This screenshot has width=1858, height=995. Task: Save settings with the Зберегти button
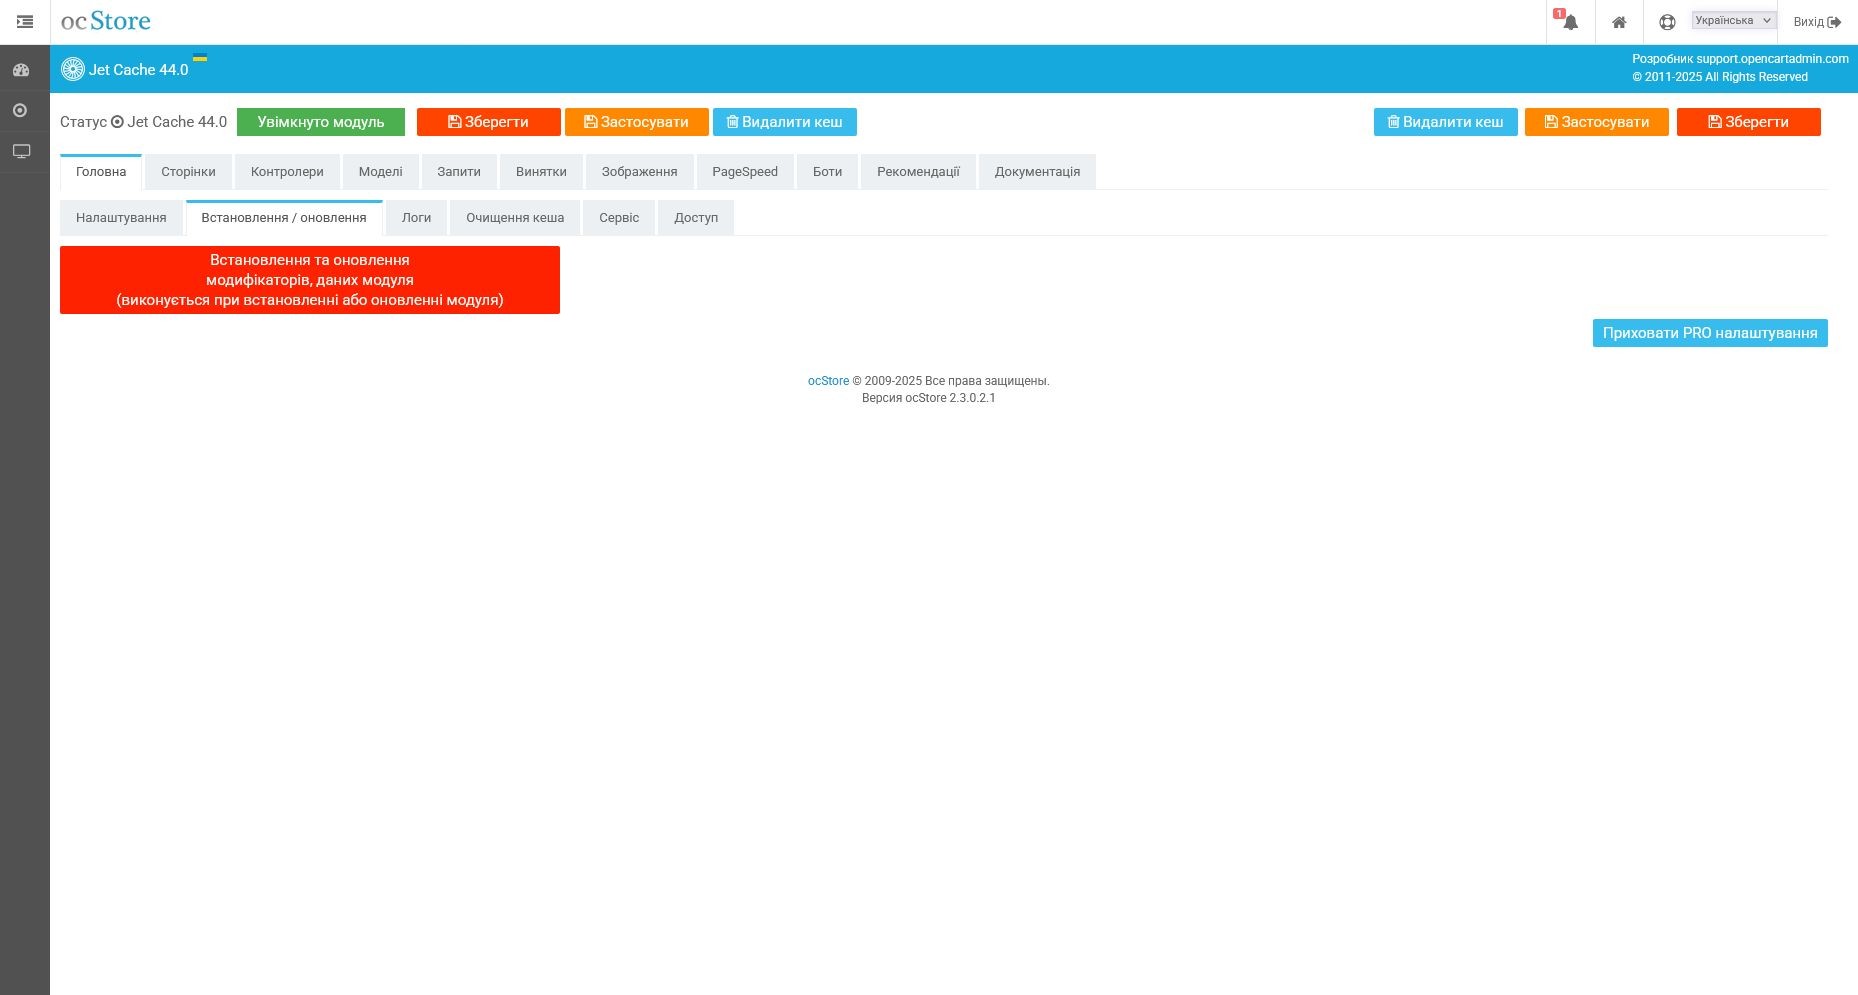pos(488,121)
